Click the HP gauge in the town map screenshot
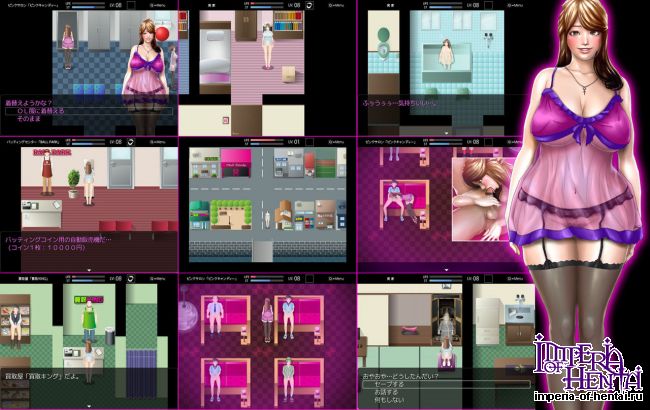650x410 pixels. [x=265, y=140]
